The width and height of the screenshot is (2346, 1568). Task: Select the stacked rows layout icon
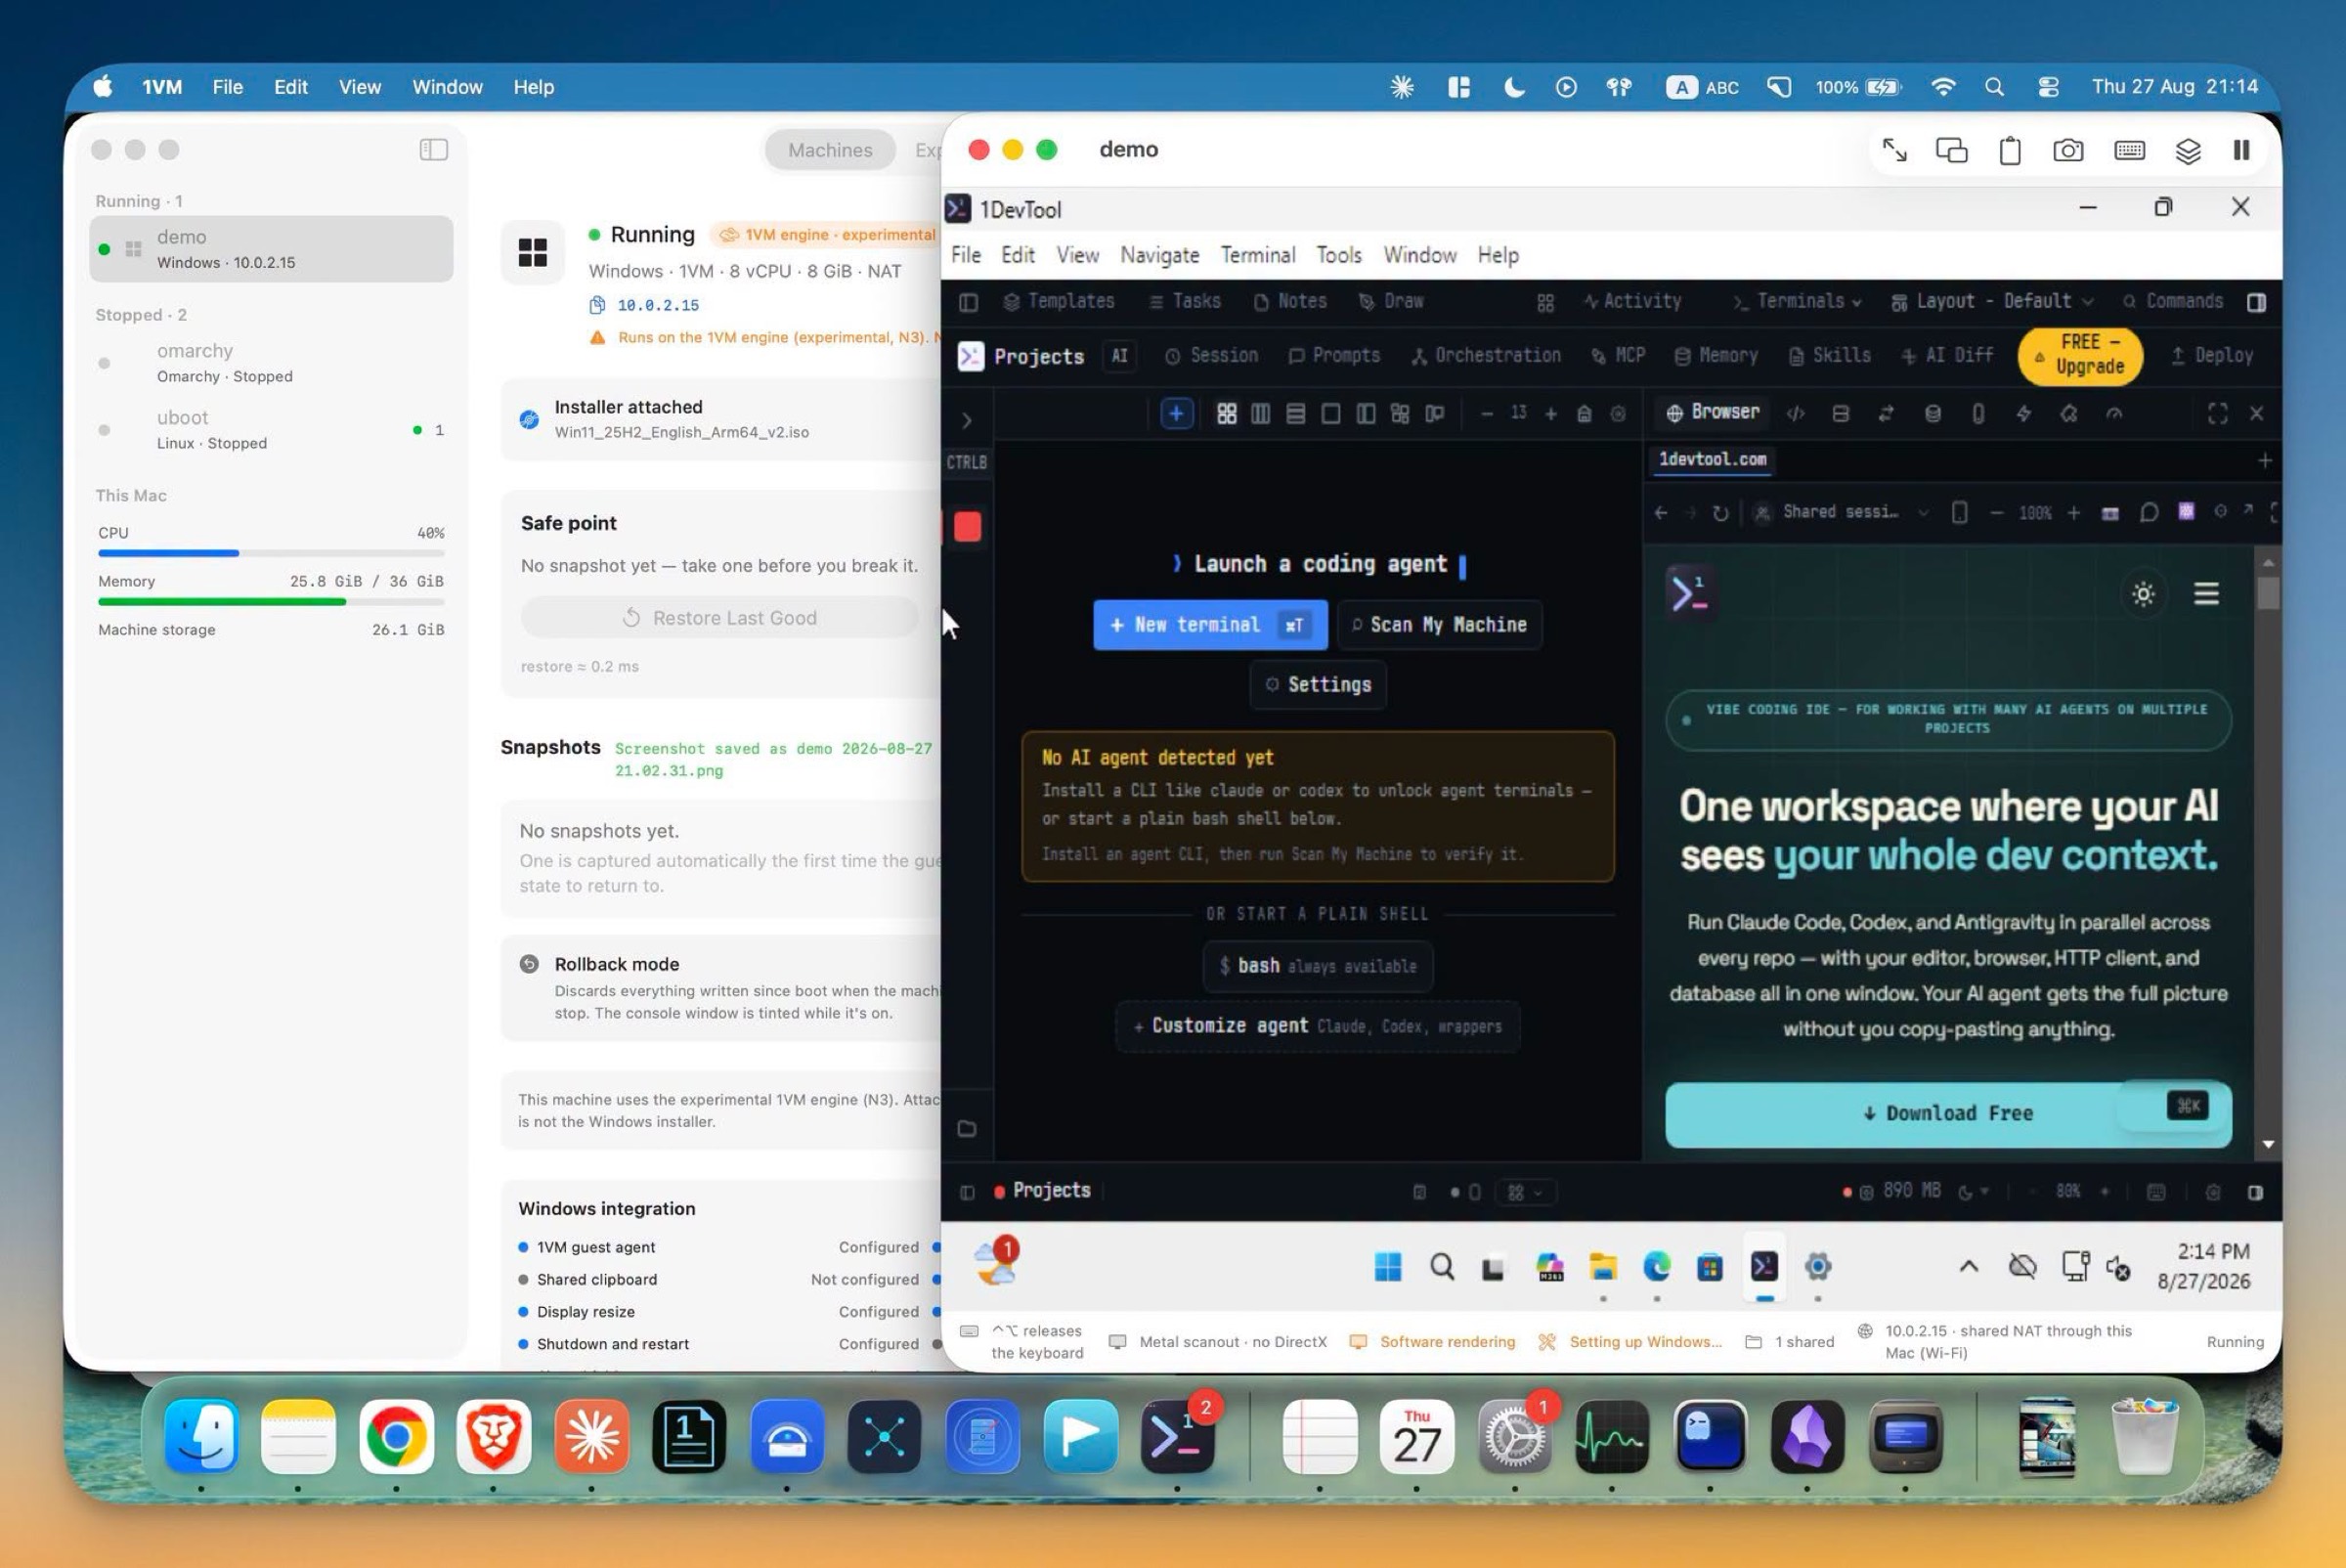tap(1296, 413)
